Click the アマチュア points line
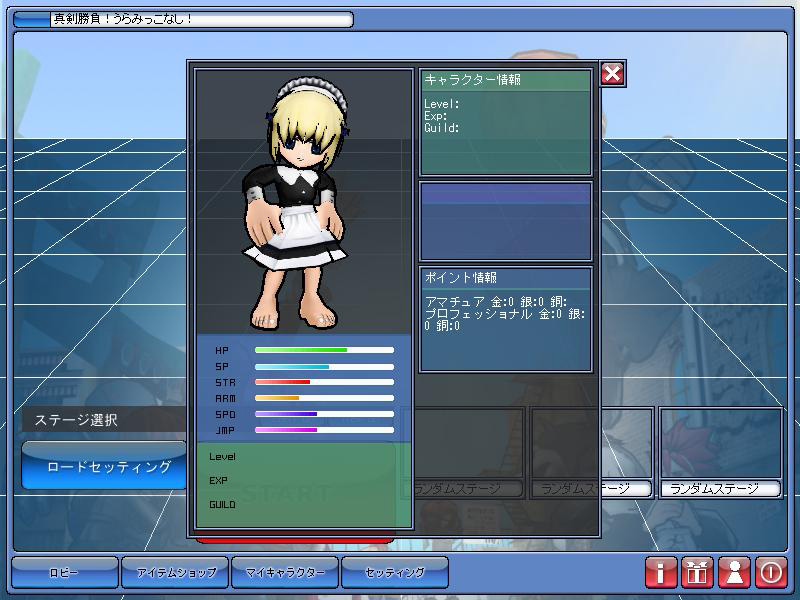Screen dimensions: 800x600 (x=496, y=302)
